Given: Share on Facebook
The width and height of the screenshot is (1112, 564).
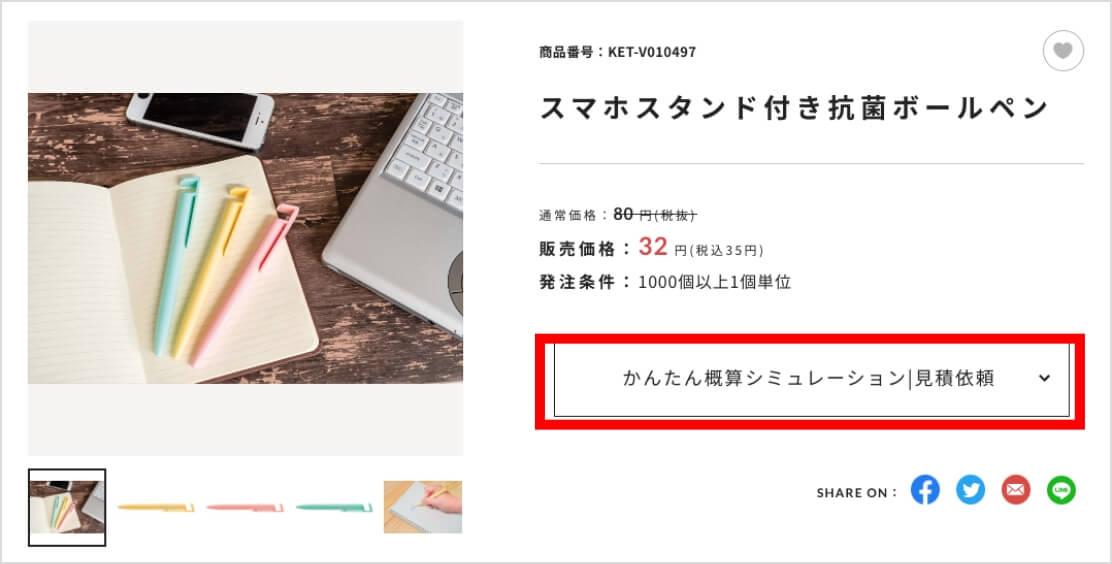Looking at the screenshot, I should click(x=925, y=490).
